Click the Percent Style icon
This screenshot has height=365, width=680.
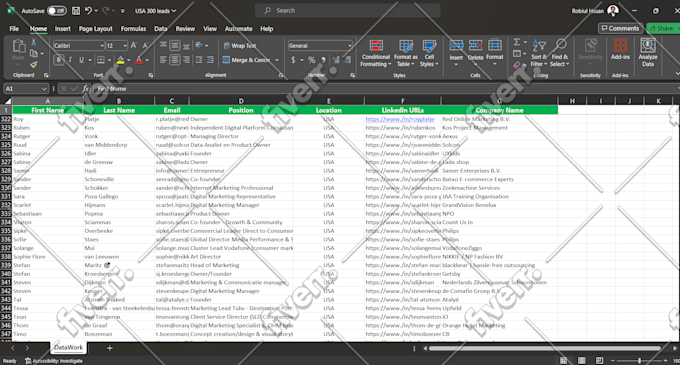click(x=311, y=60)
